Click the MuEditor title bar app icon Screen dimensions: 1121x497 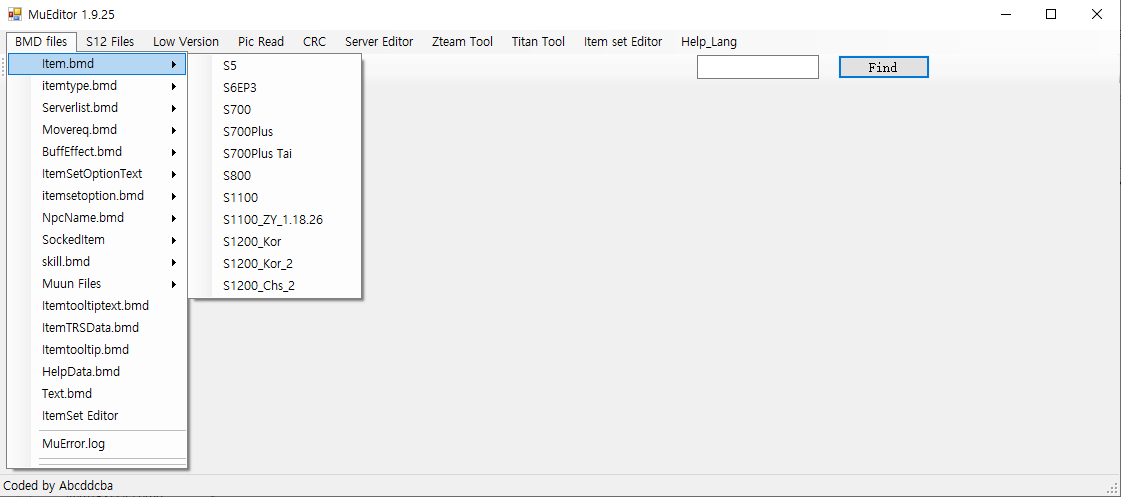pyautogui.click(x=14, y=14)
